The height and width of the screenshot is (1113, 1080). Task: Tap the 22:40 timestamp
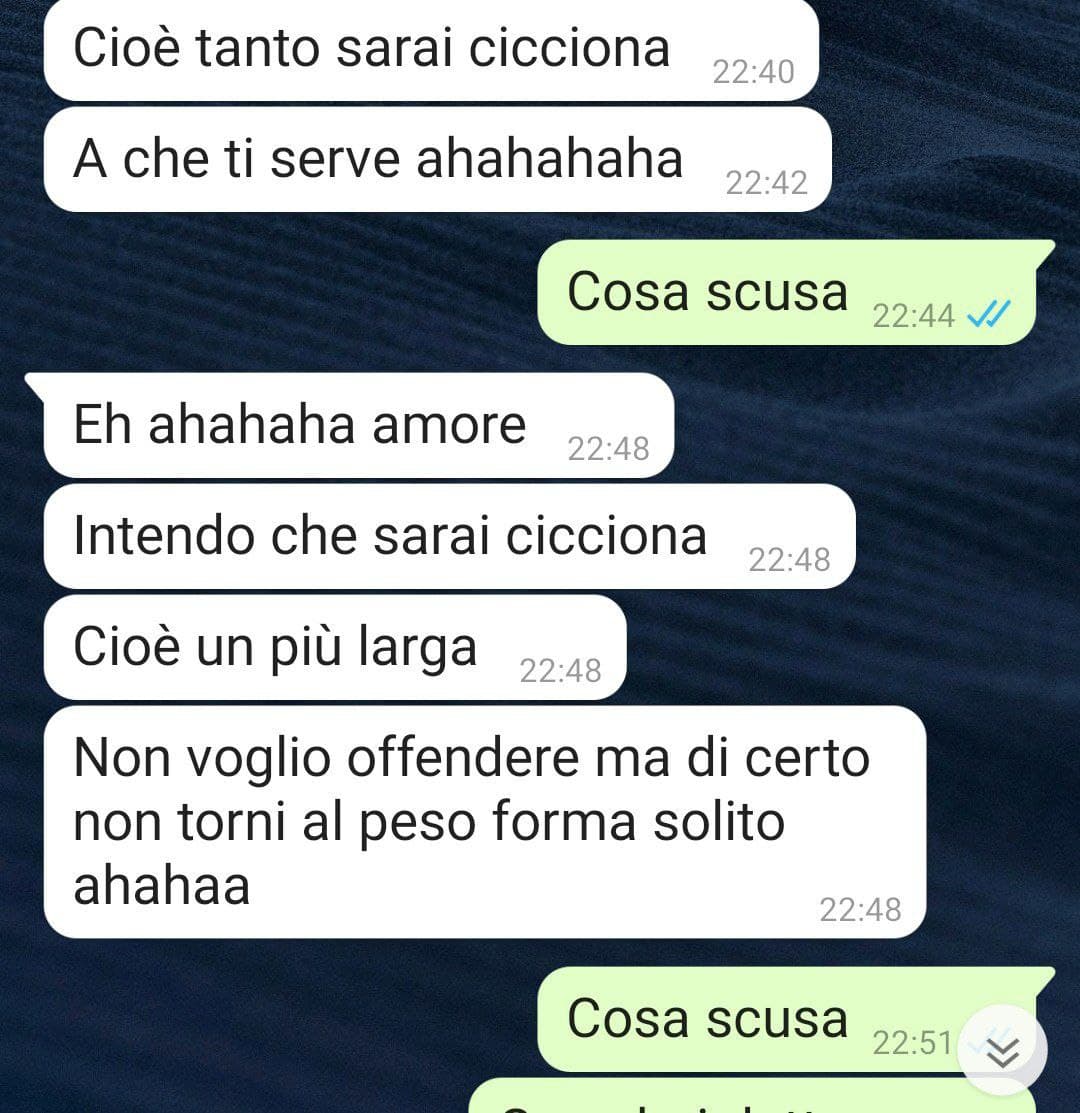point(753,72)
